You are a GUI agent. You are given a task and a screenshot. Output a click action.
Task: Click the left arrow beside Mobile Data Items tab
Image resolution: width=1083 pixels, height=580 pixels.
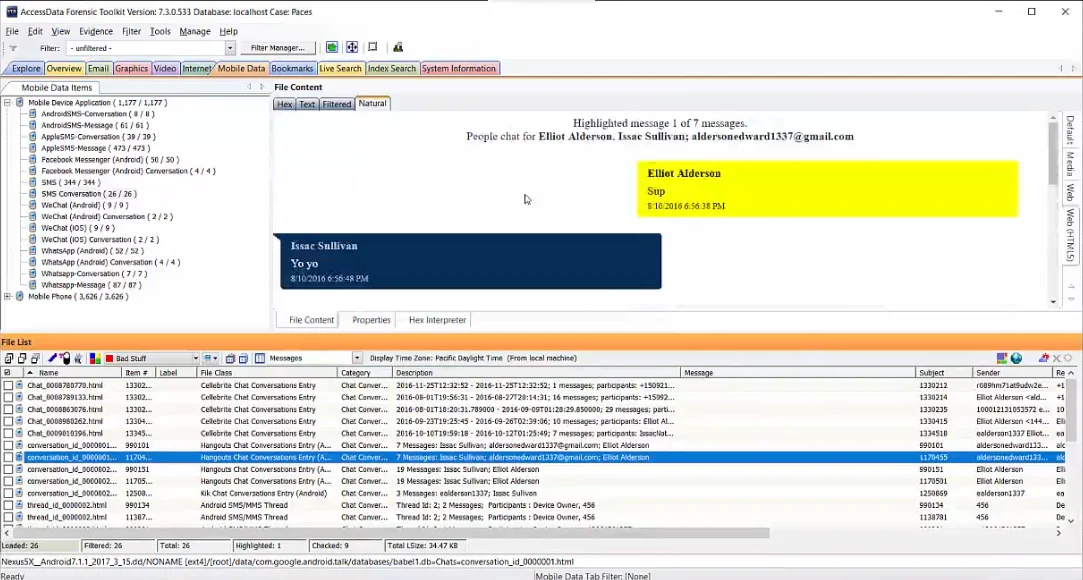coord(249,87)
